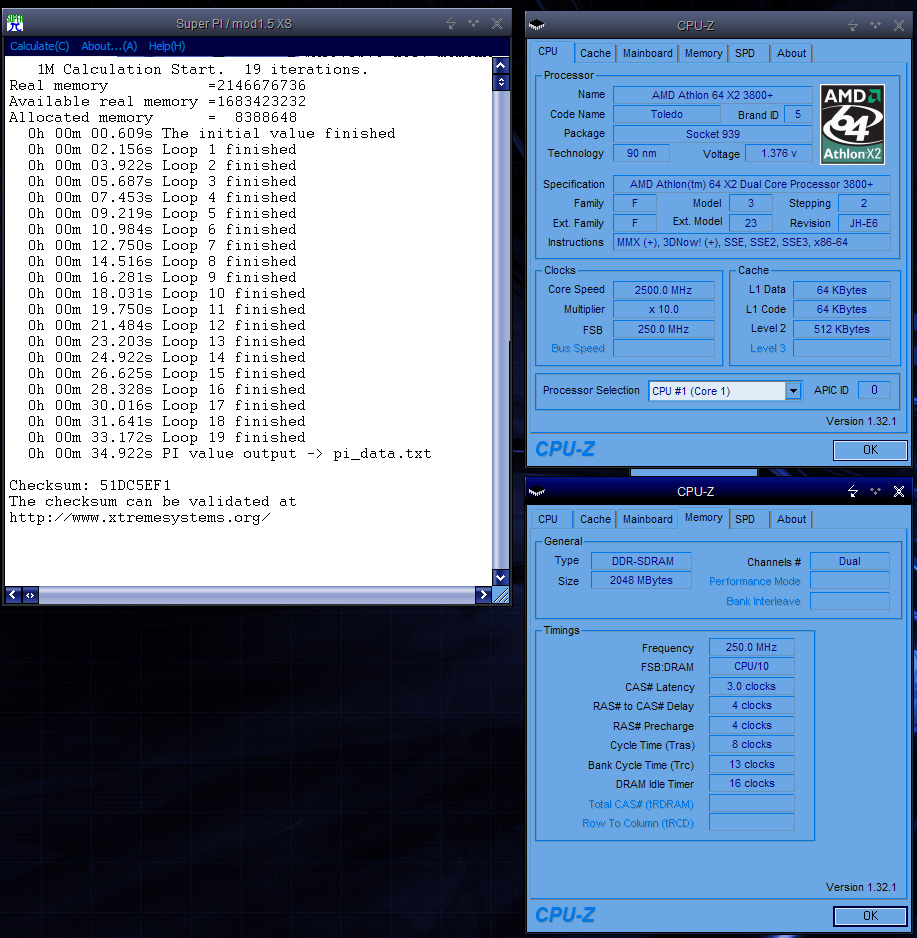Click the Channels # Dual field
This screenshot has width=917, height=938.
point(849,561)
